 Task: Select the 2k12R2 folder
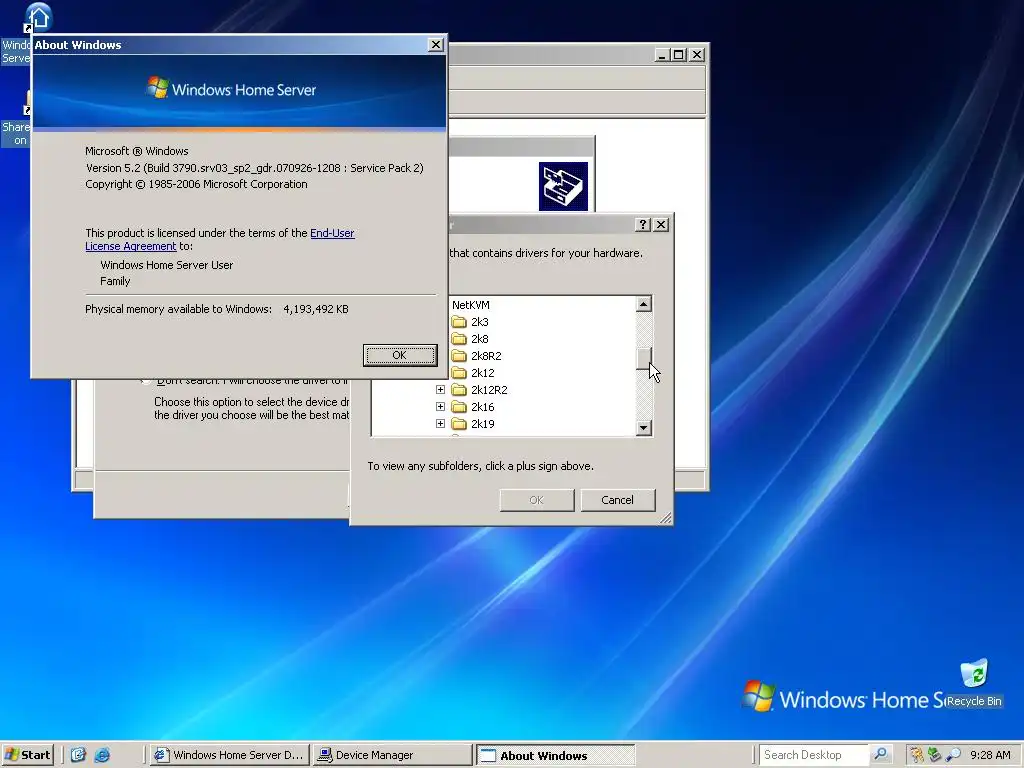[x=488, y=390]
